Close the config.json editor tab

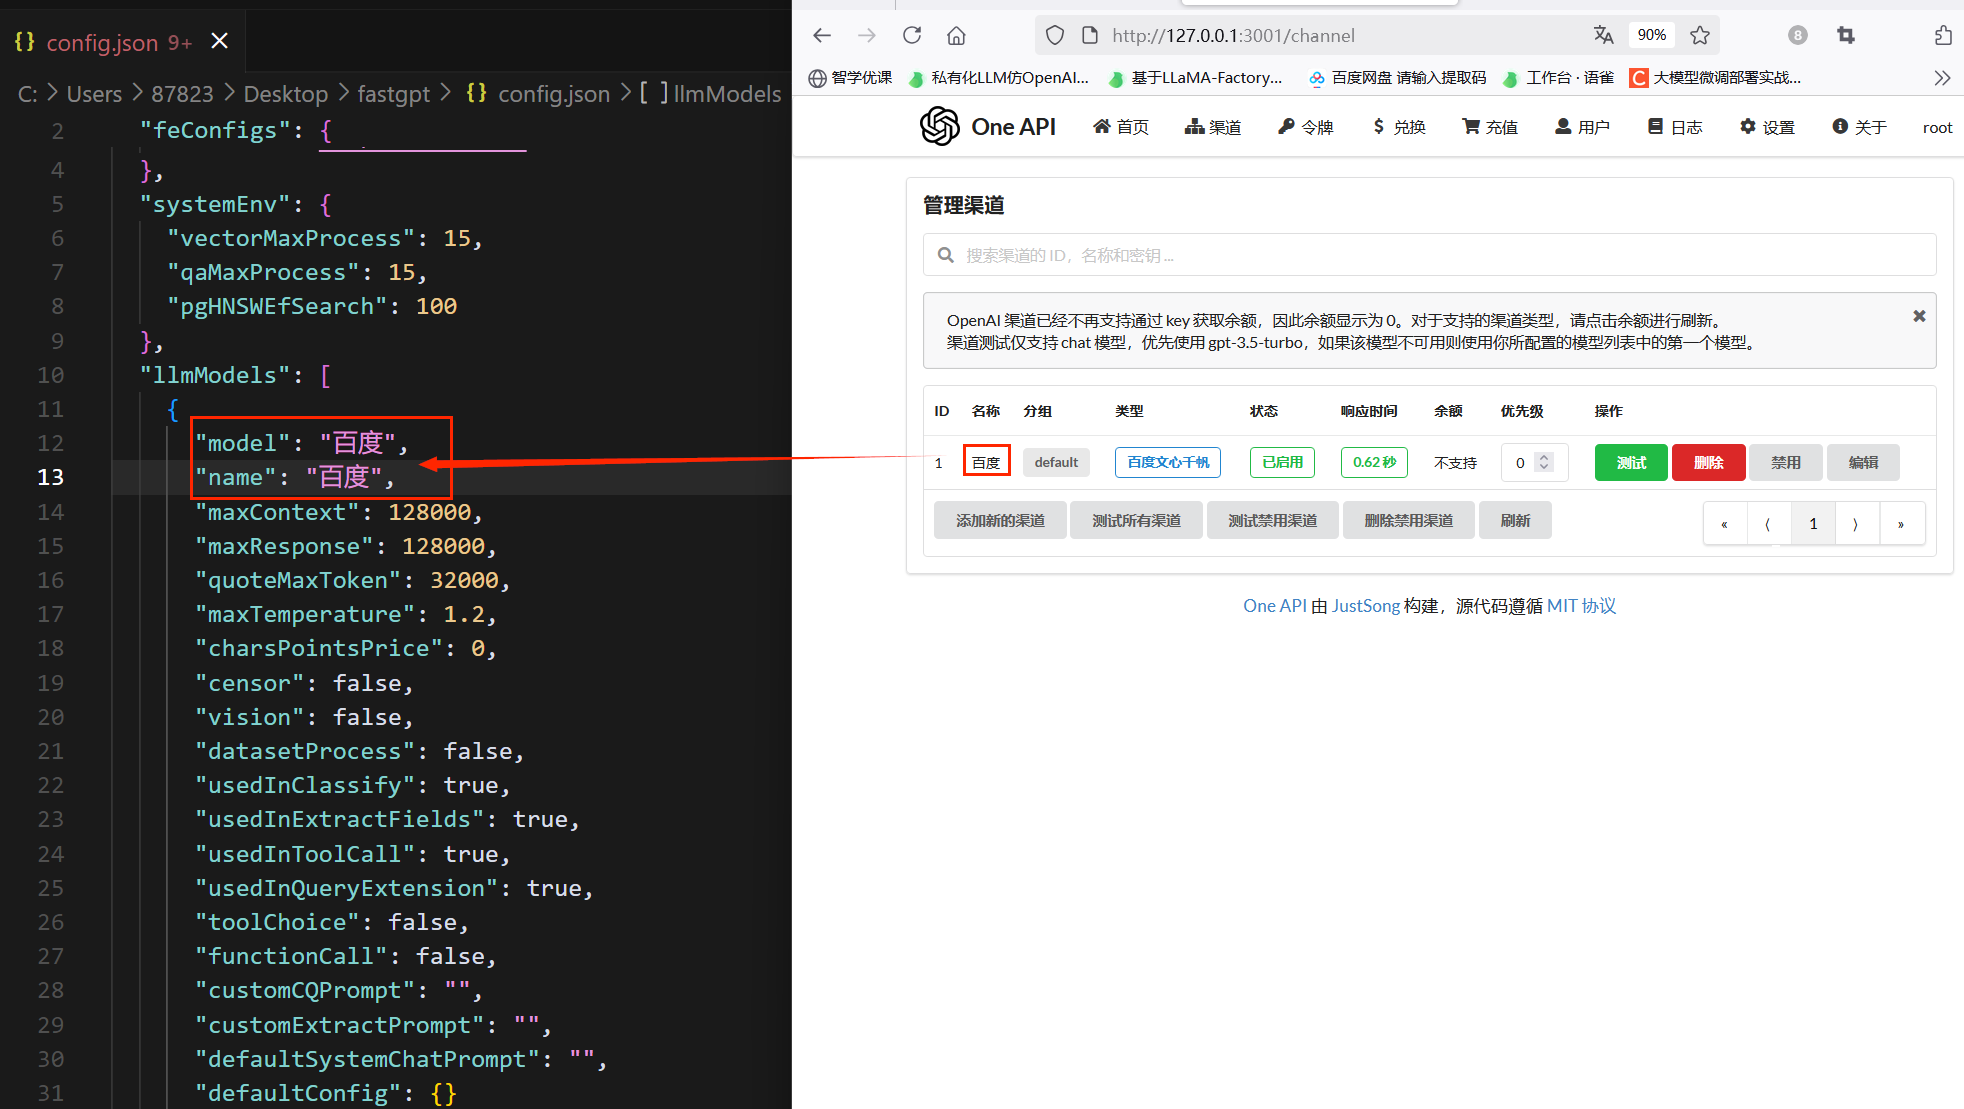coord(220,41)
